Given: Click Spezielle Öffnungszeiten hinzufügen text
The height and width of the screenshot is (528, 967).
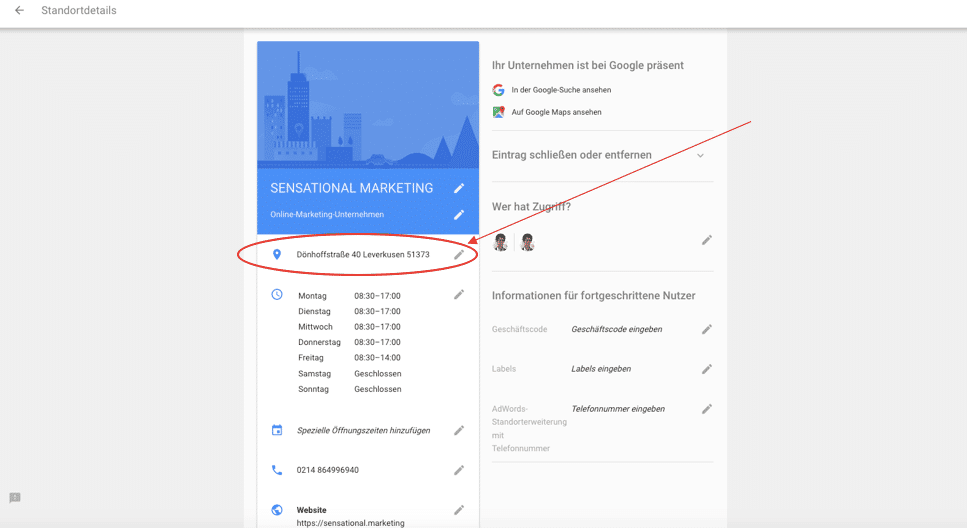Looking at the screenshot, I should coord(363,430).
